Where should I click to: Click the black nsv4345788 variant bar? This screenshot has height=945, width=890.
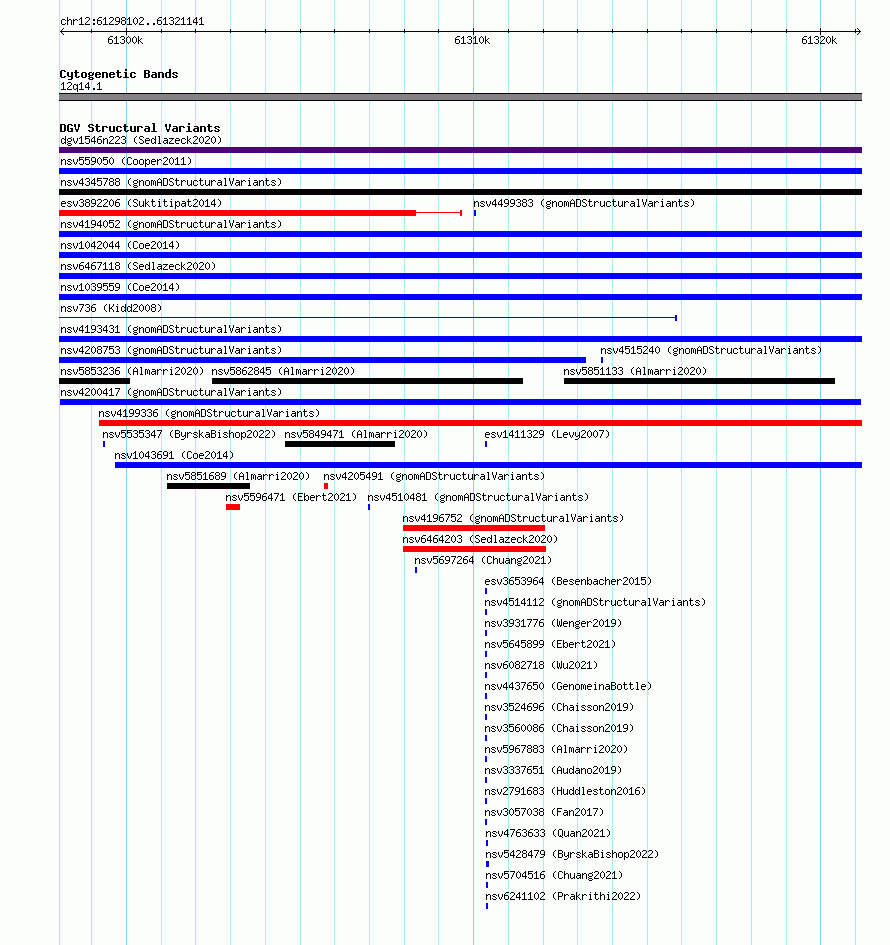(460, 192)
